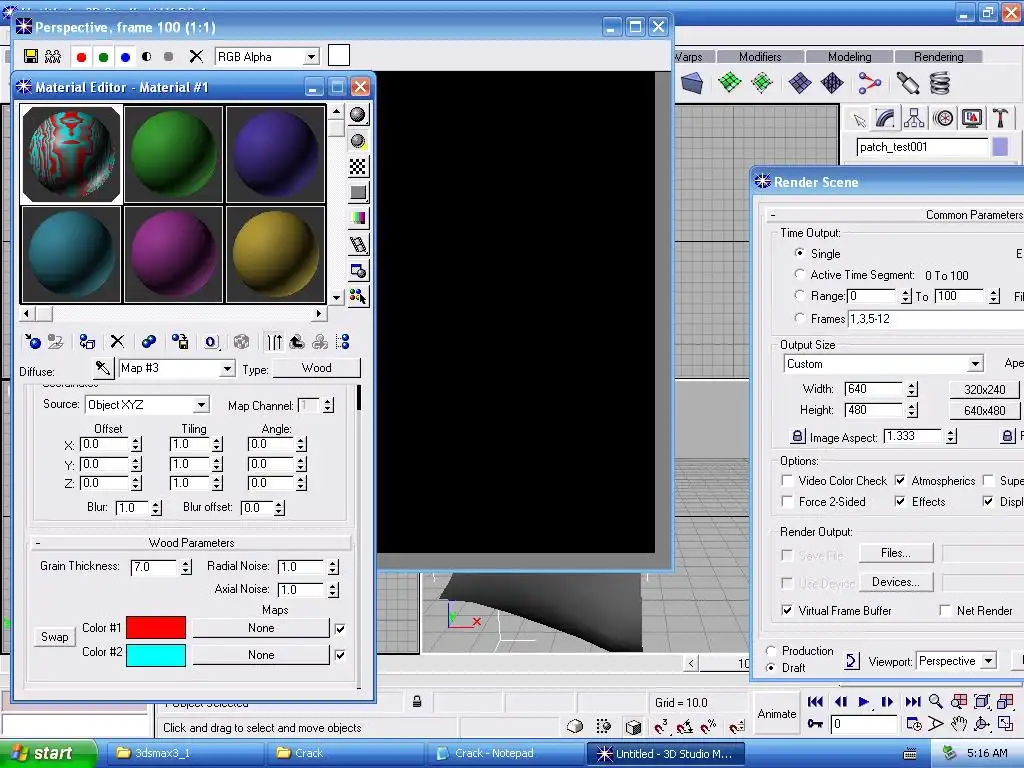
Task: Select the Active Time Segment radio button
Action: [799, 274]
